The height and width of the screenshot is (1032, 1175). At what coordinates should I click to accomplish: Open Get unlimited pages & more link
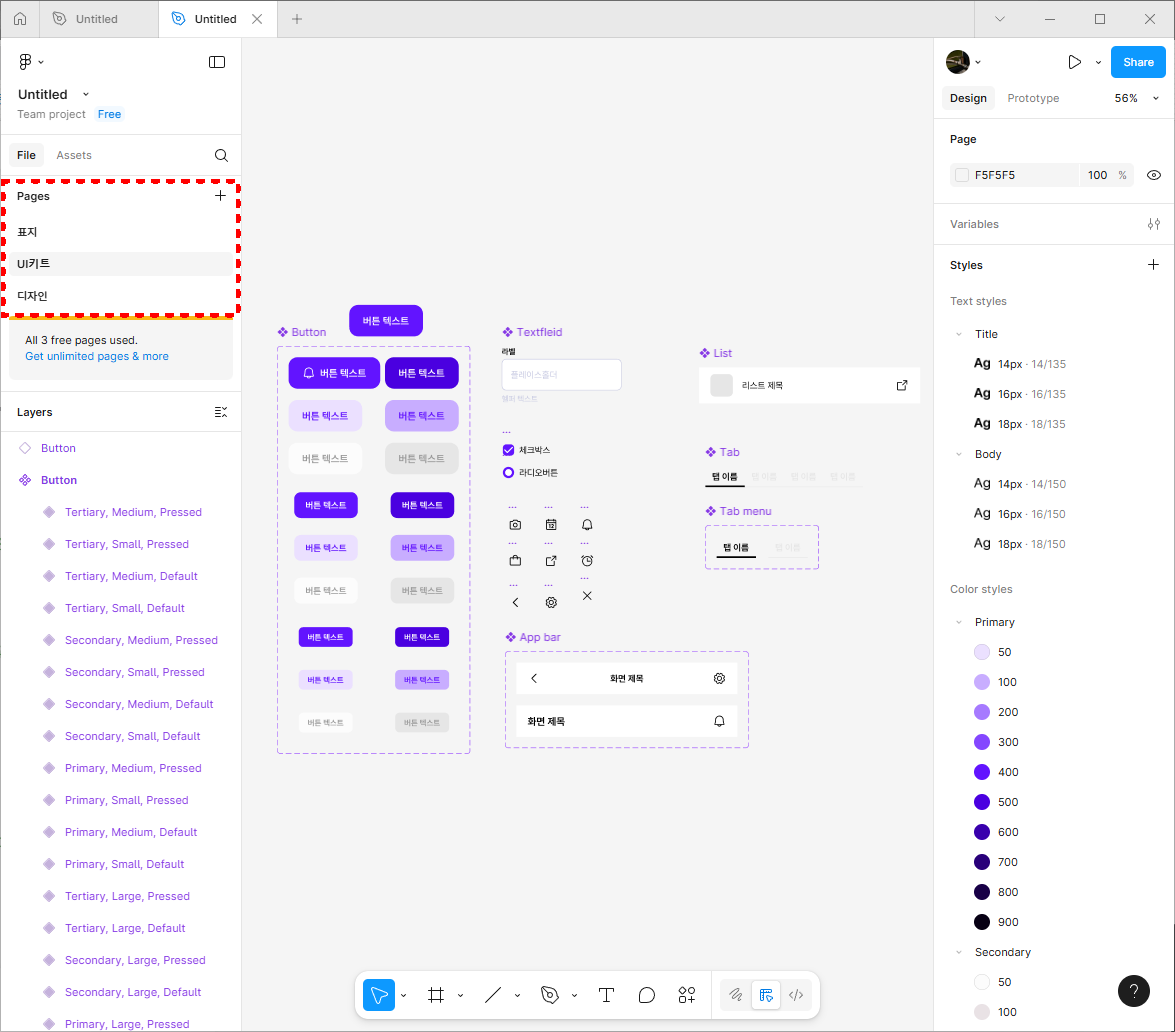tap(97, 357)
